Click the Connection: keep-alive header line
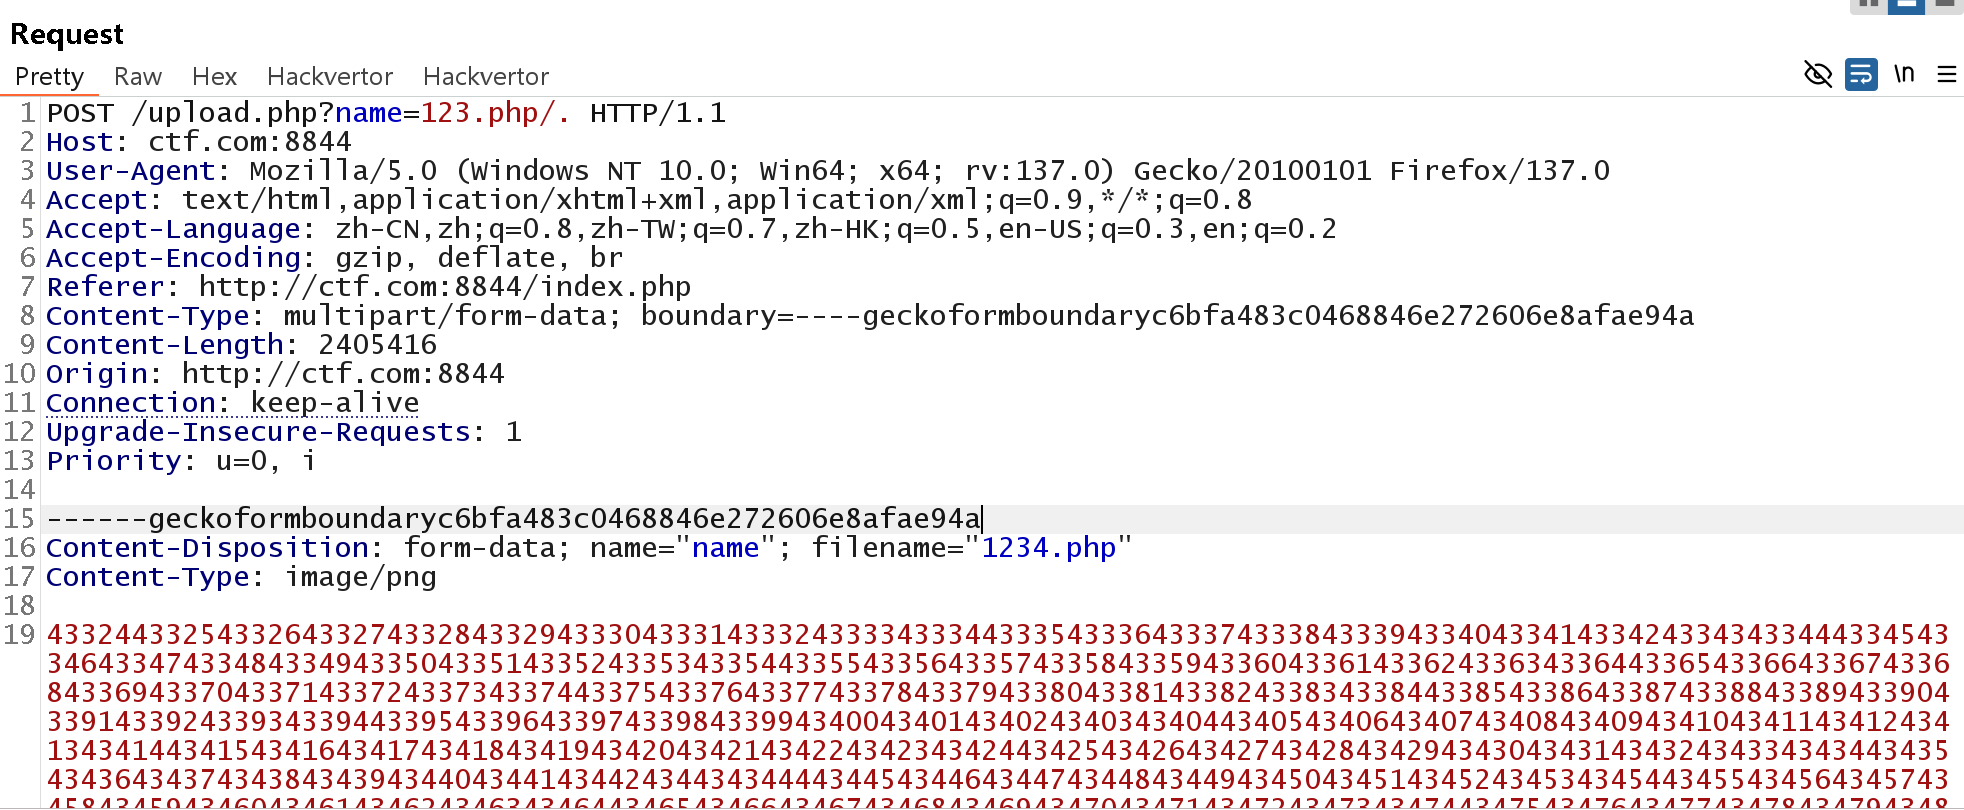The width and height of the screenshot is (1964, 810). coord(232,403)
